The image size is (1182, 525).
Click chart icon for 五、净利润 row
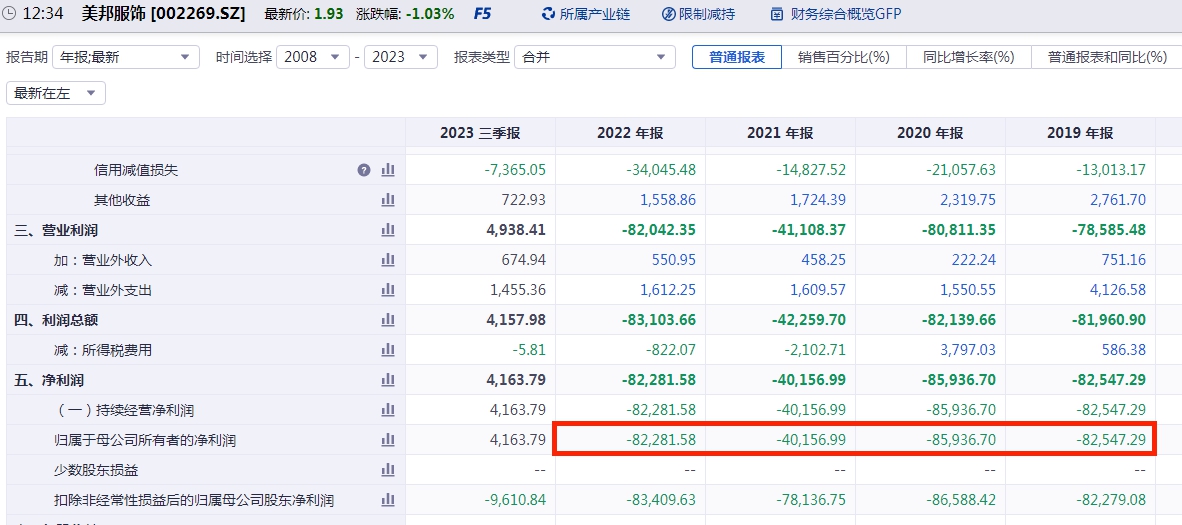[x=388, y=380]
